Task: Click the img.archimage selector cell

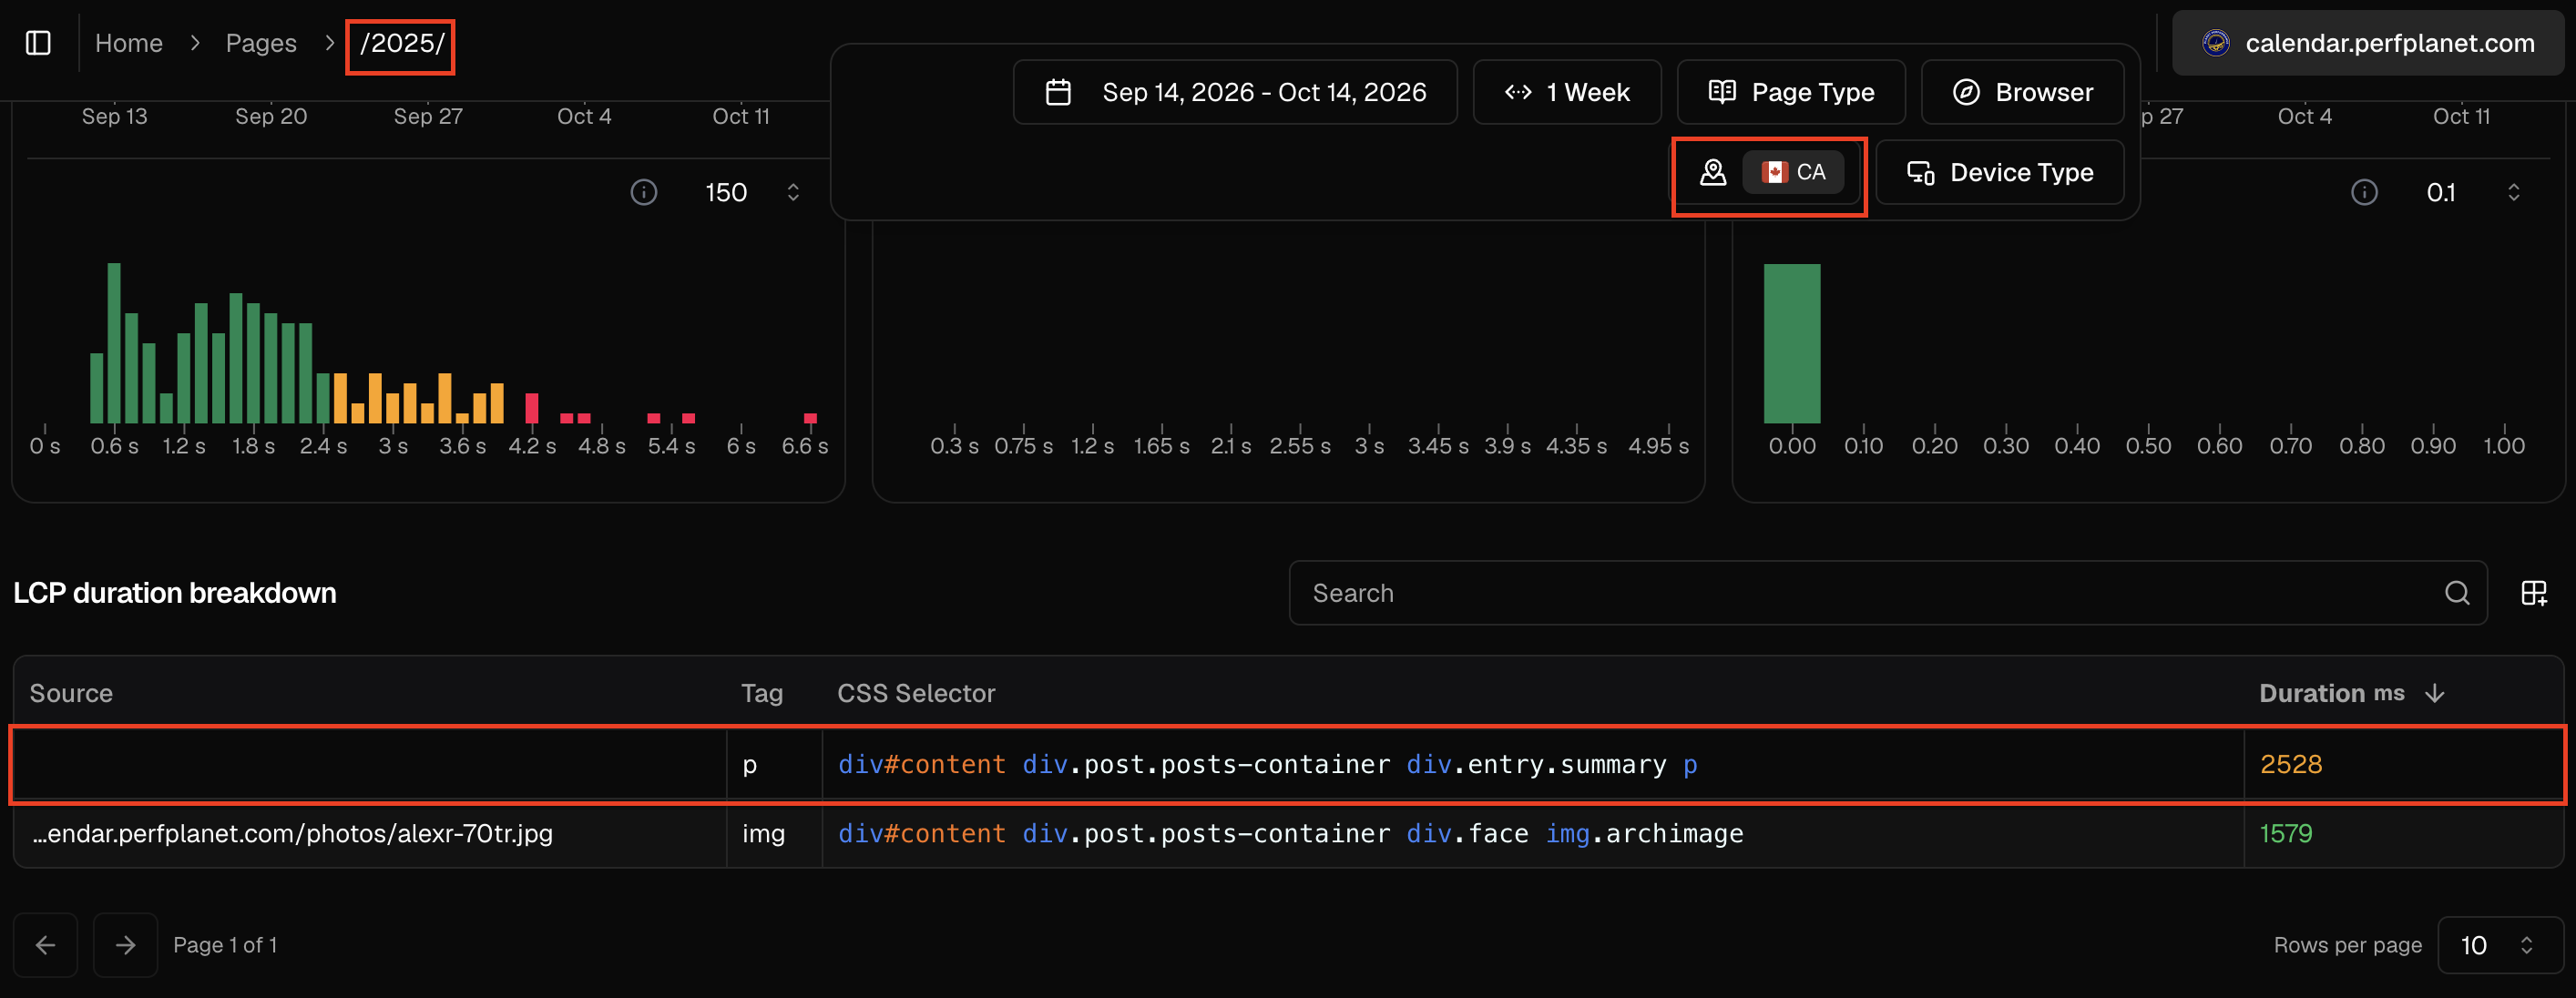Action: 1533,833
